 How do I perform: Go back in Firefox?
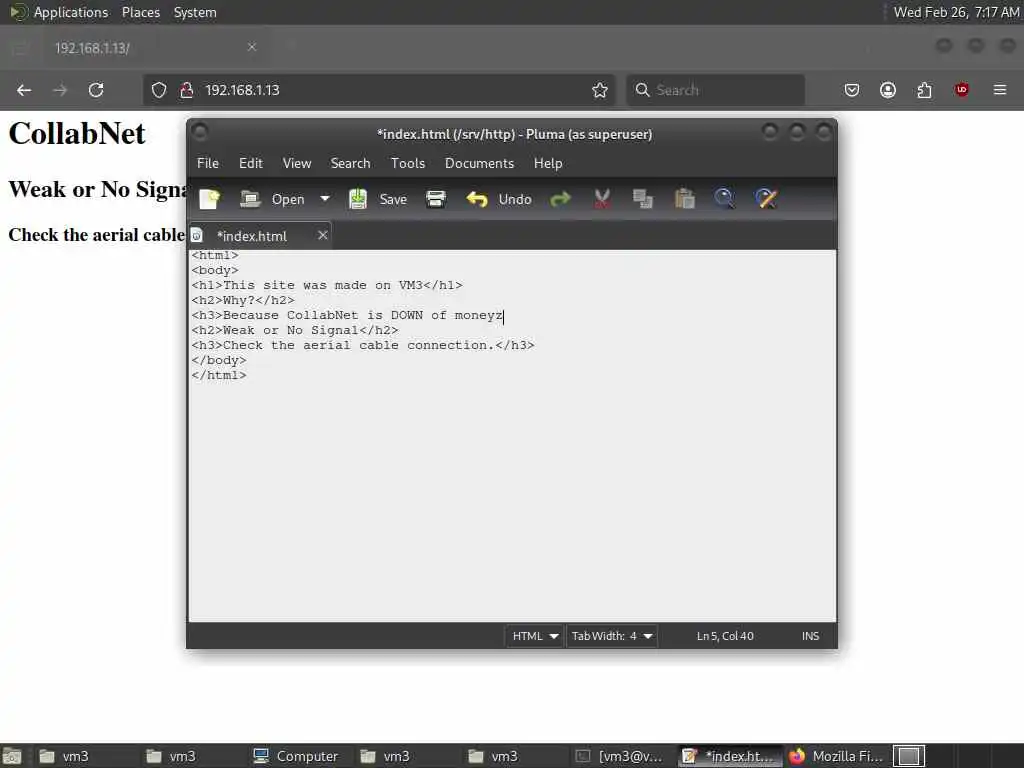(x=24, y=90)
